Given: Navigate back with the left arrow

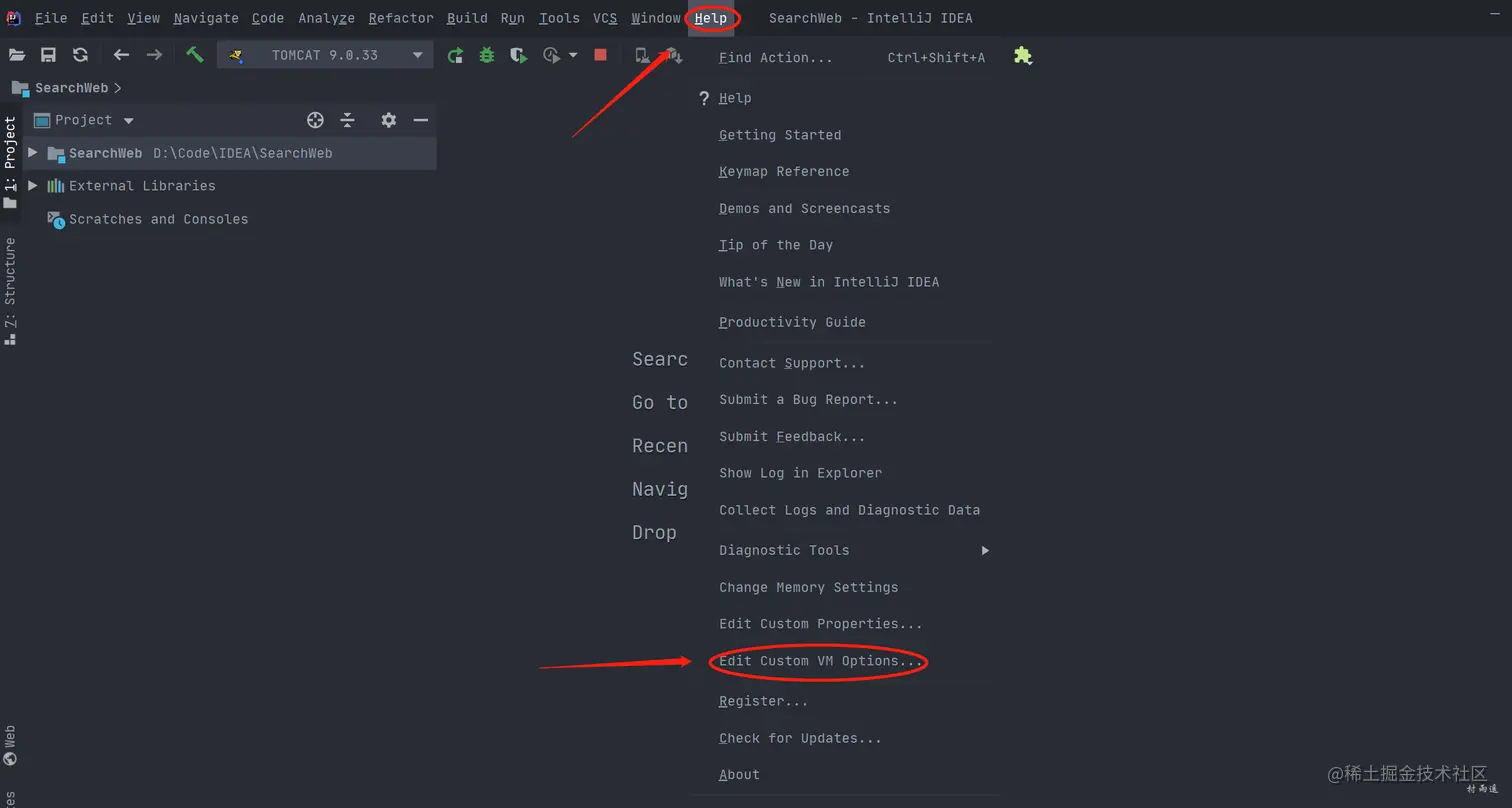Looking at the screenshot, I should click(x=121, y=55).
